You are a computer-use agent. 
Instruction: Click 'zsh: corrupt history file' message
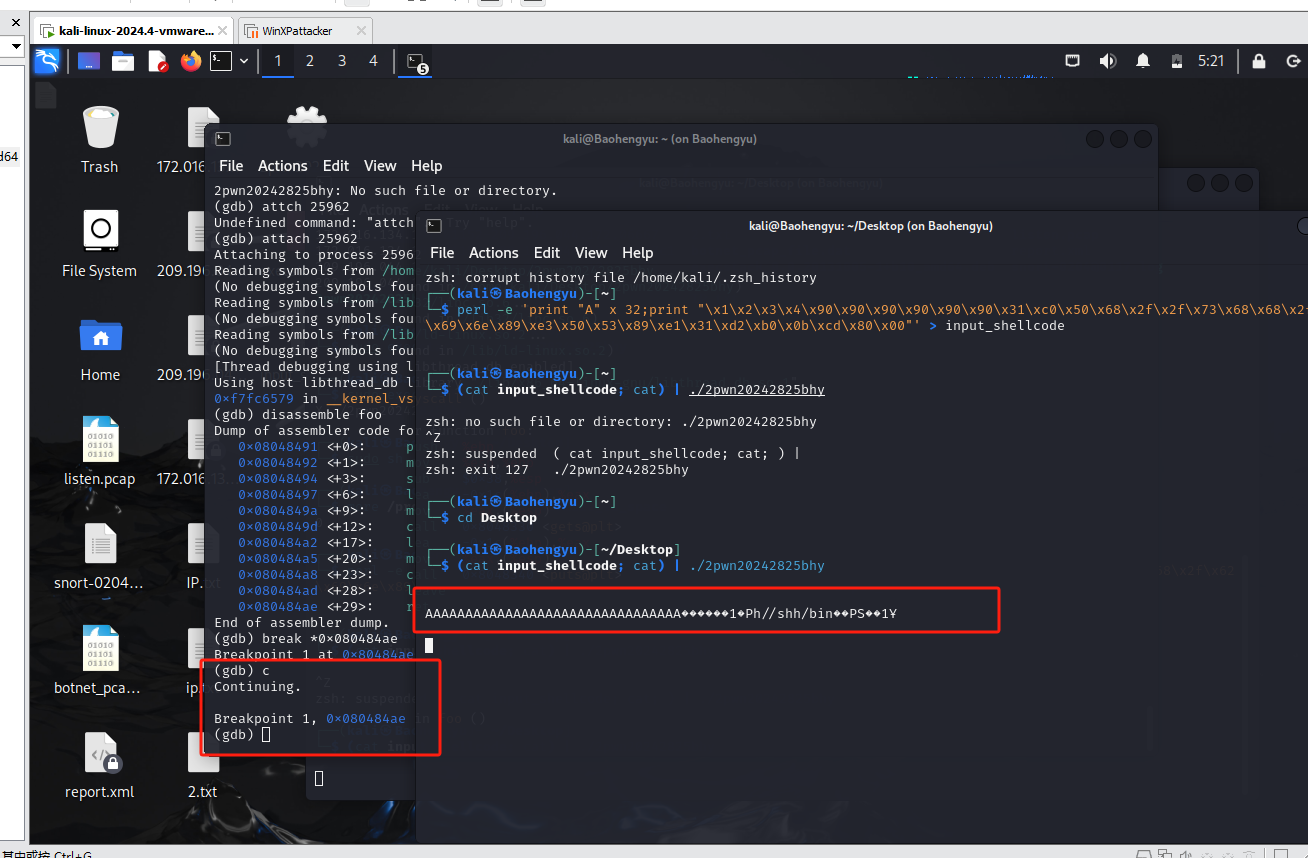tap(621, 278)
